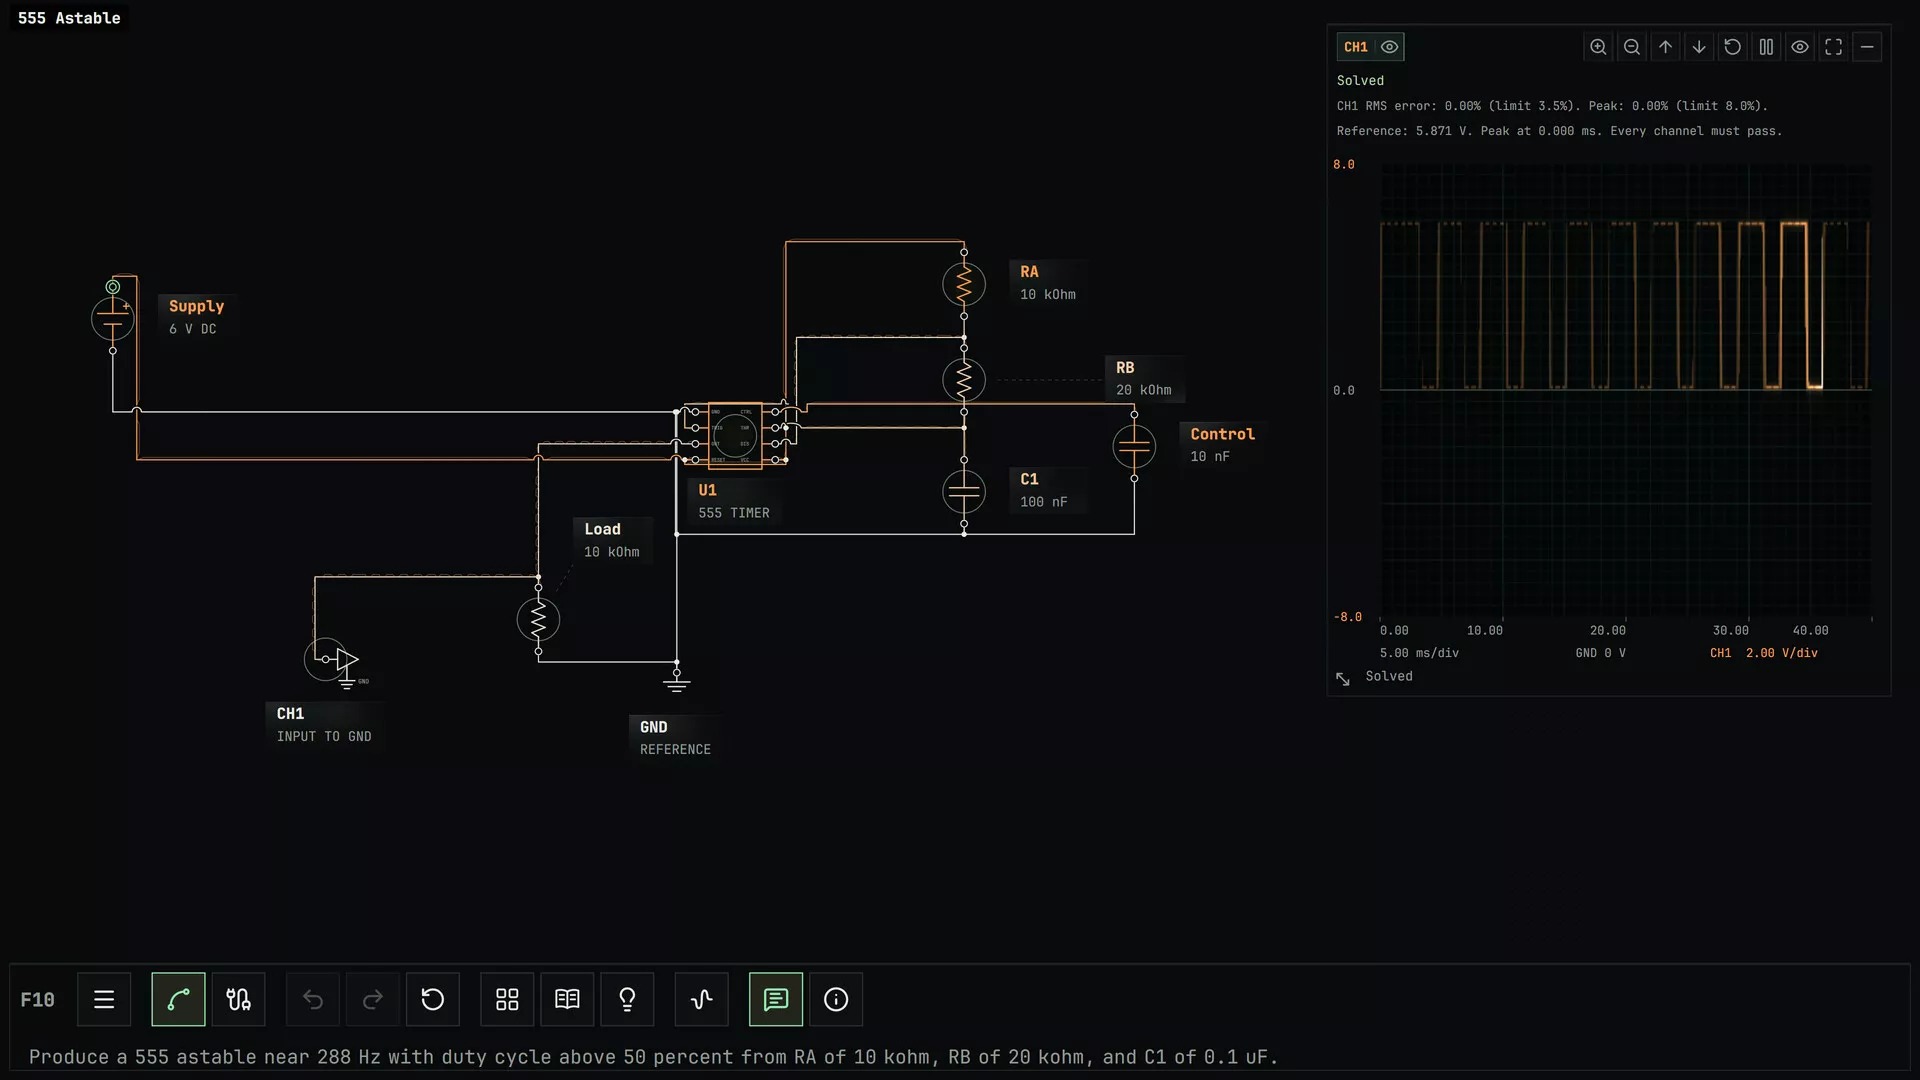Pause the oscilloscope trace
This screenshot has width=1920, height=1080.
1766,47
